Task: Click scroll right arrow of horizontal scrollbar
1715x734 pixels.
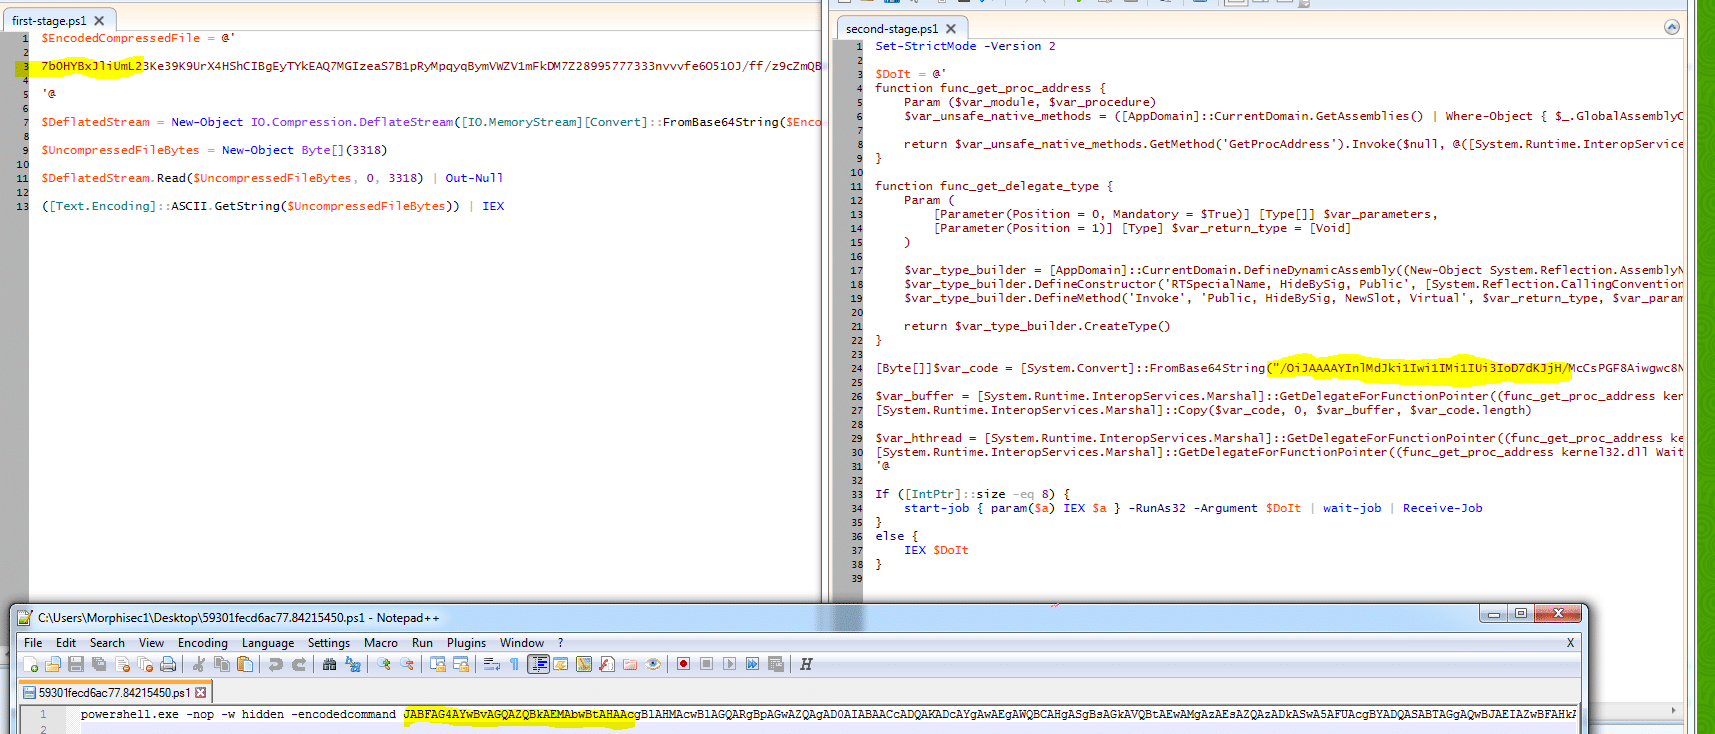Action: pos(1673,710)
